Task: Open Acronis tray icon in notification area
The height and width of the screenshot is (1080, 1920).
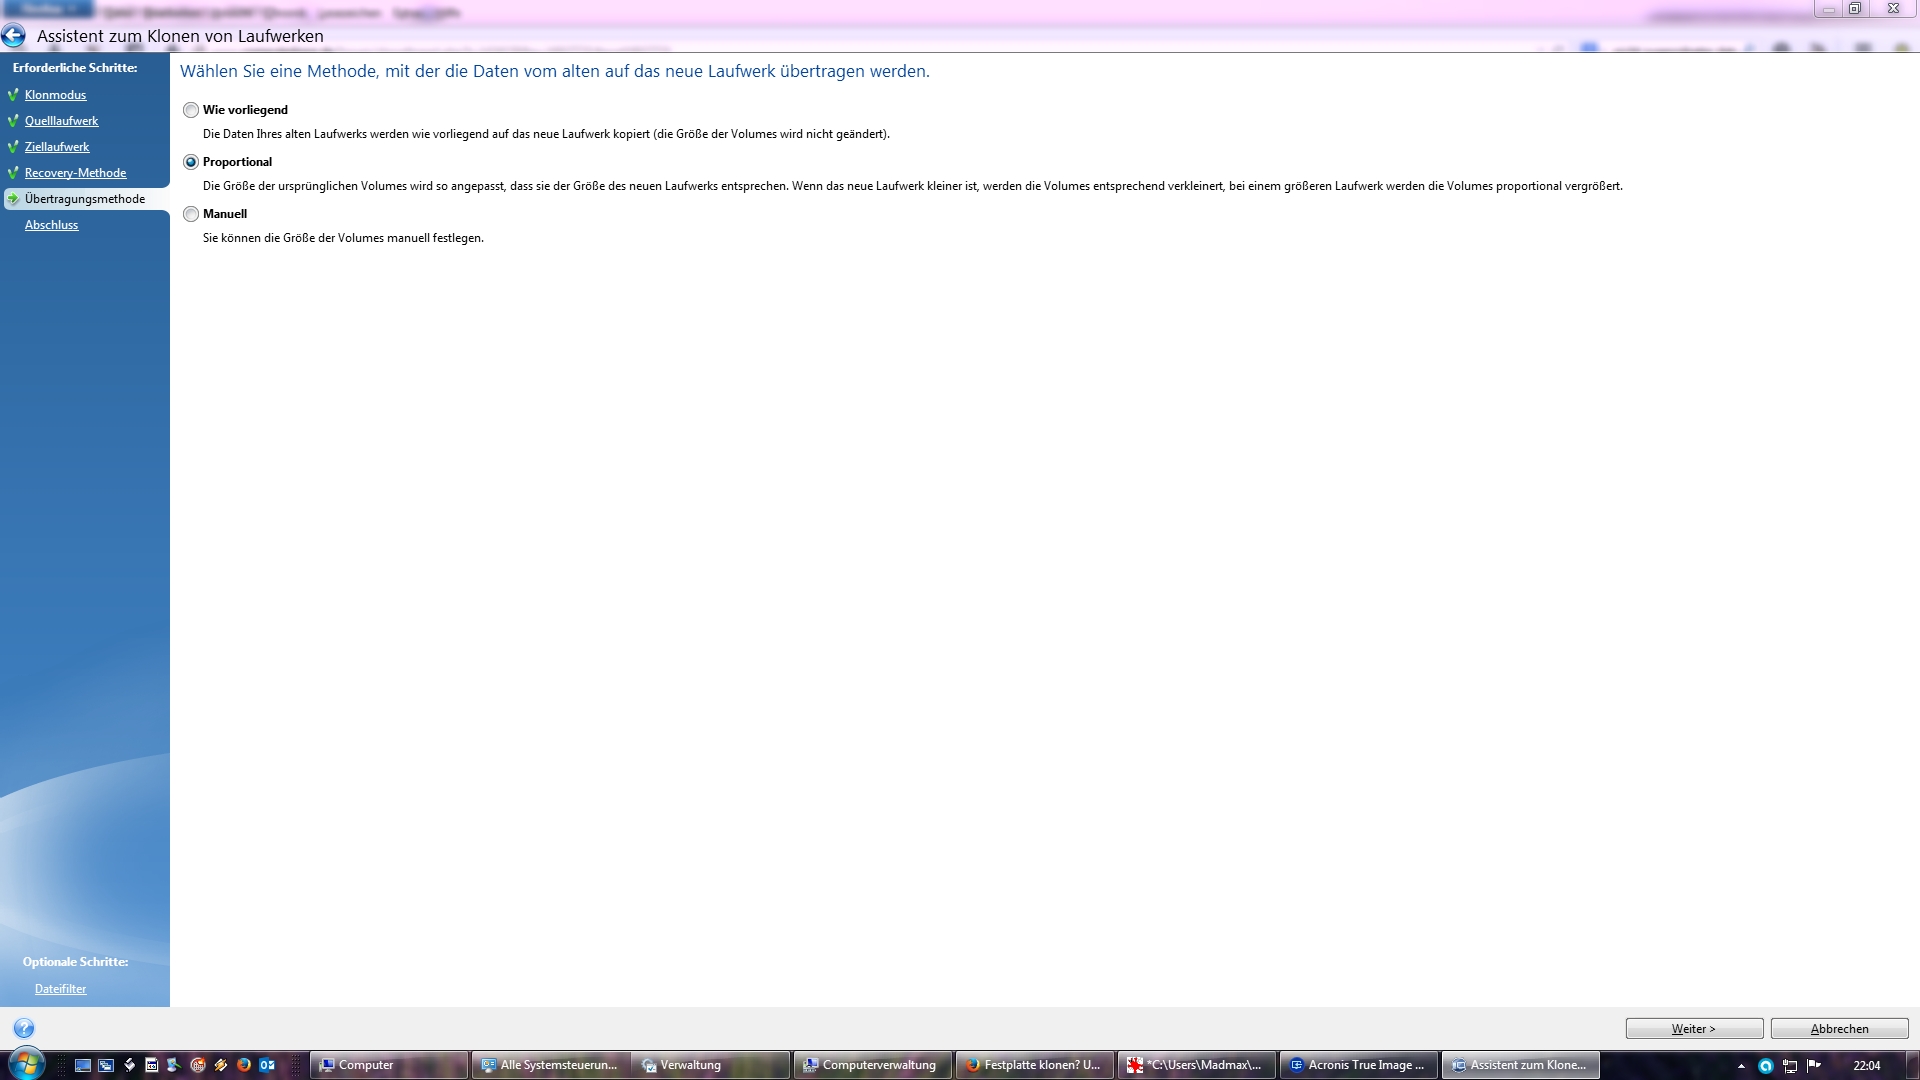Action: point(1766,1066)
